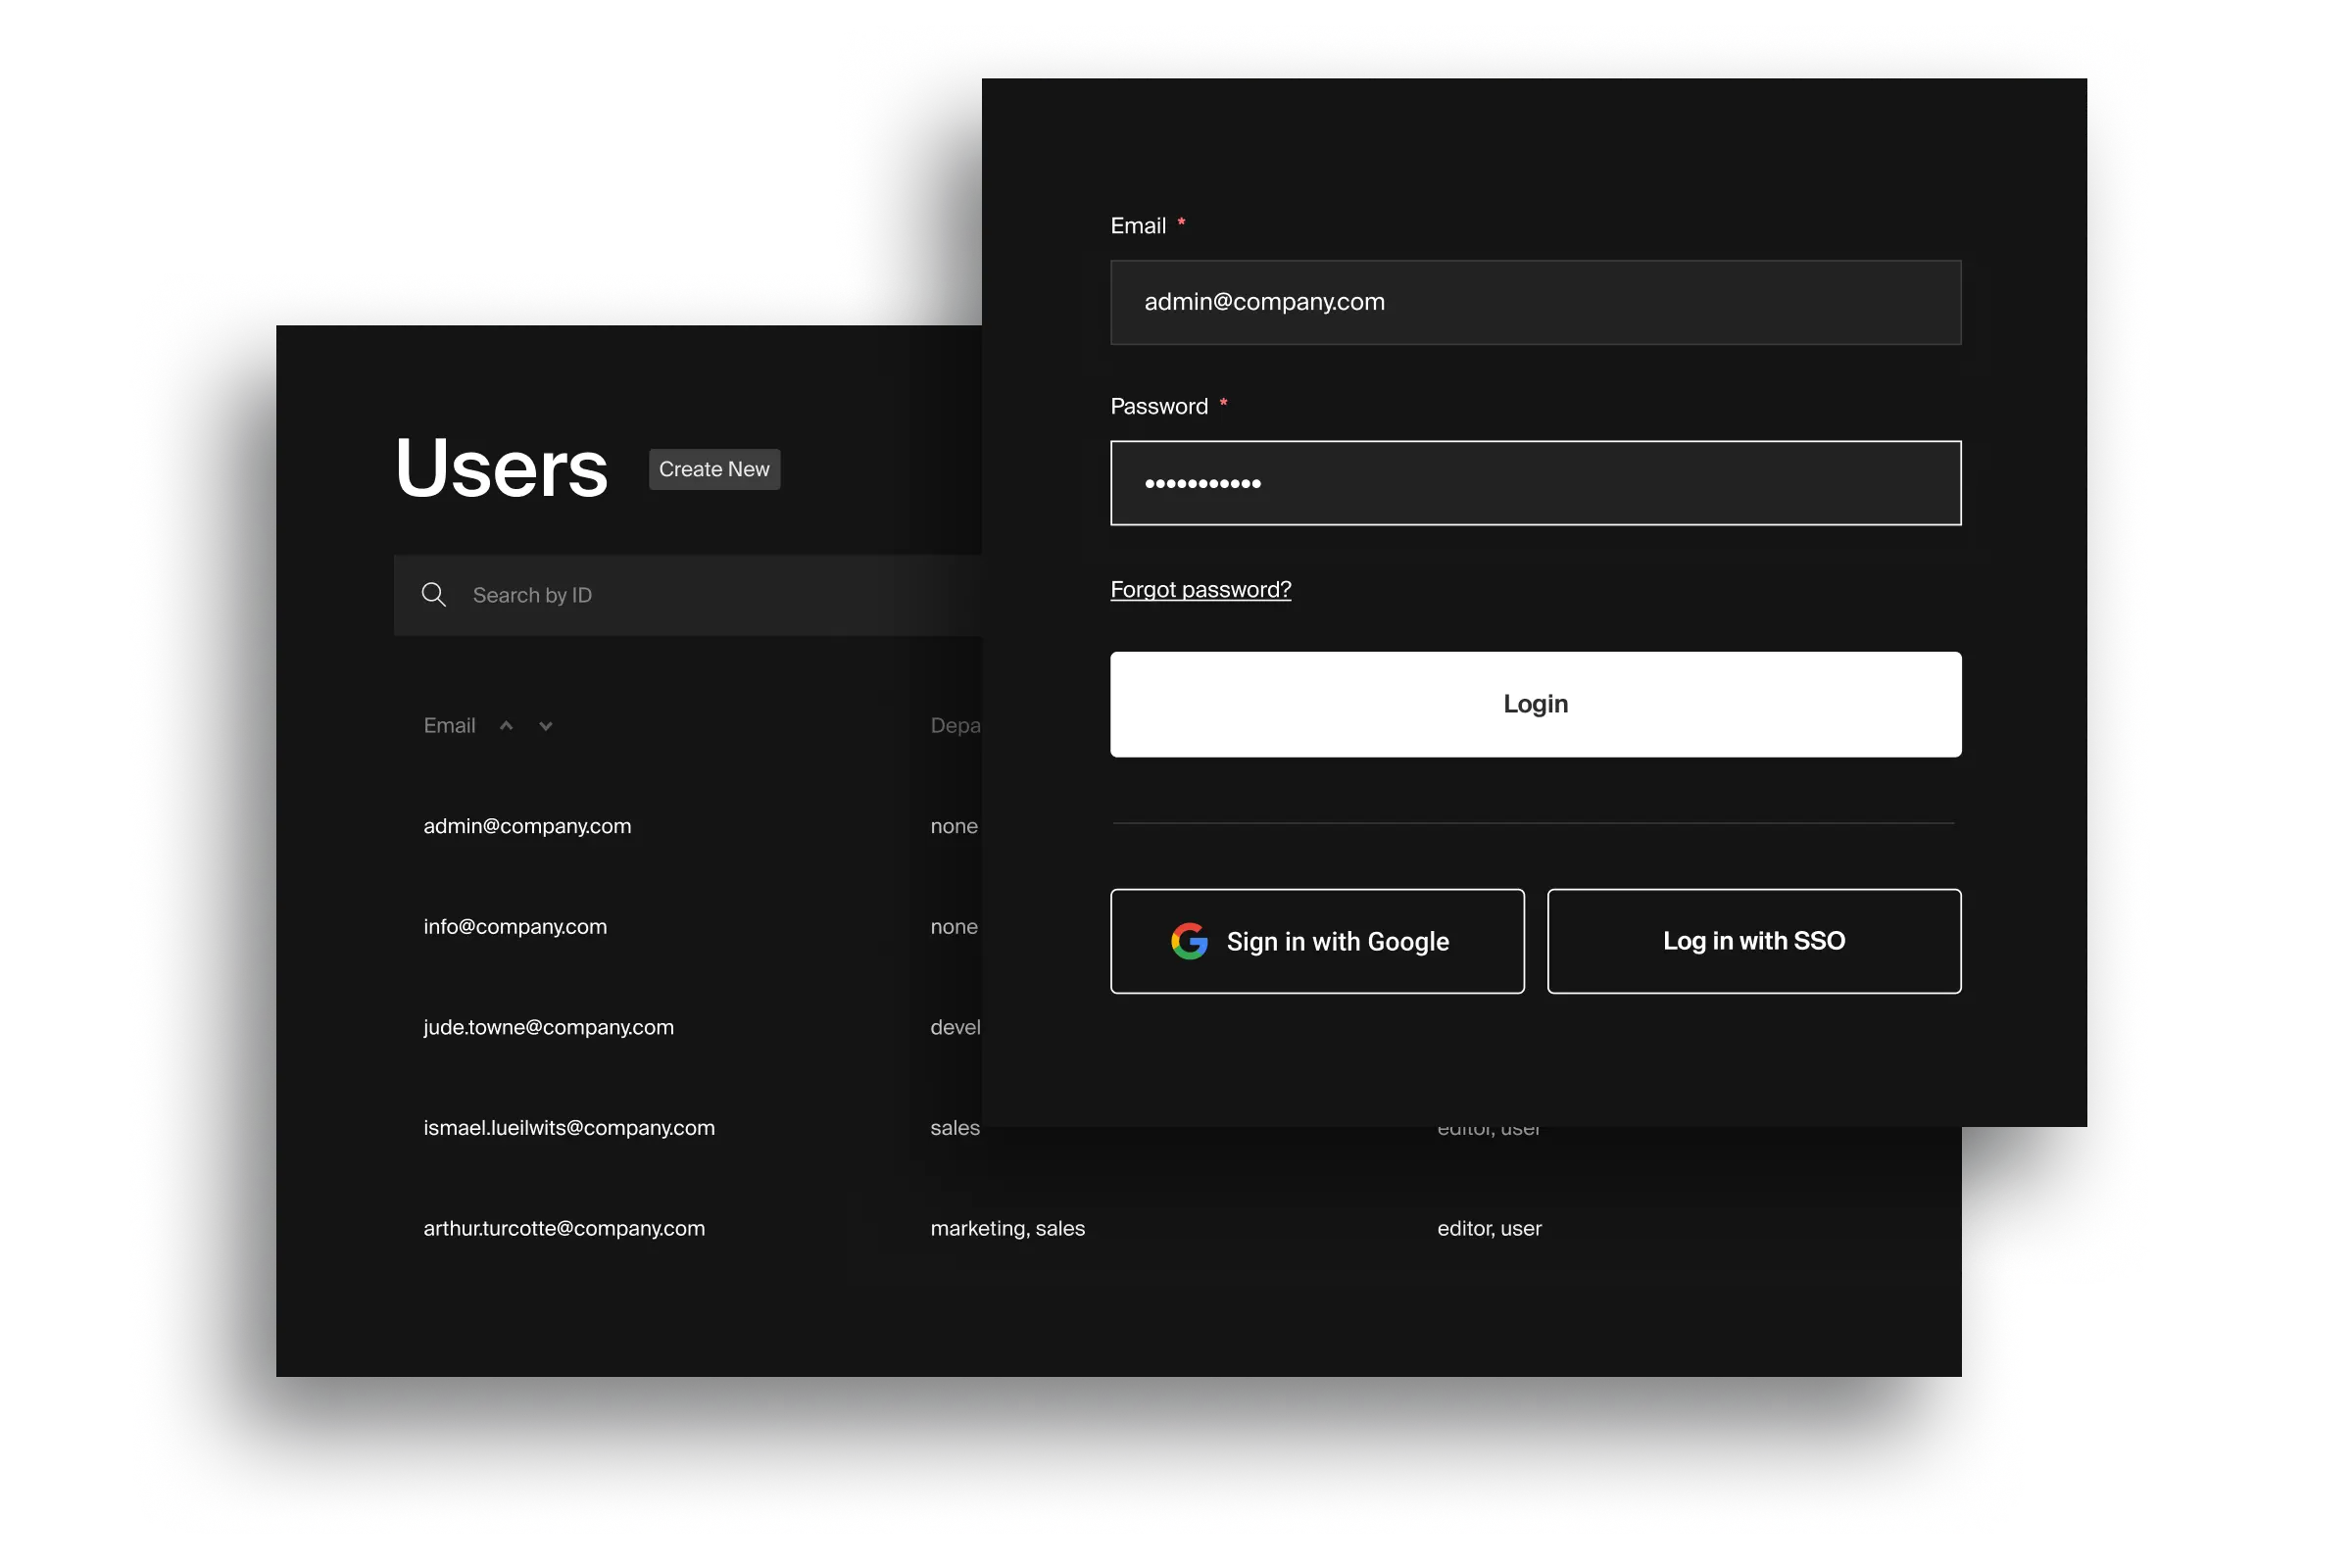Click the Google logo icon
The height and width of the screenshot is (1568, 2352).
pyautogui.click(x=1189, y=941)
